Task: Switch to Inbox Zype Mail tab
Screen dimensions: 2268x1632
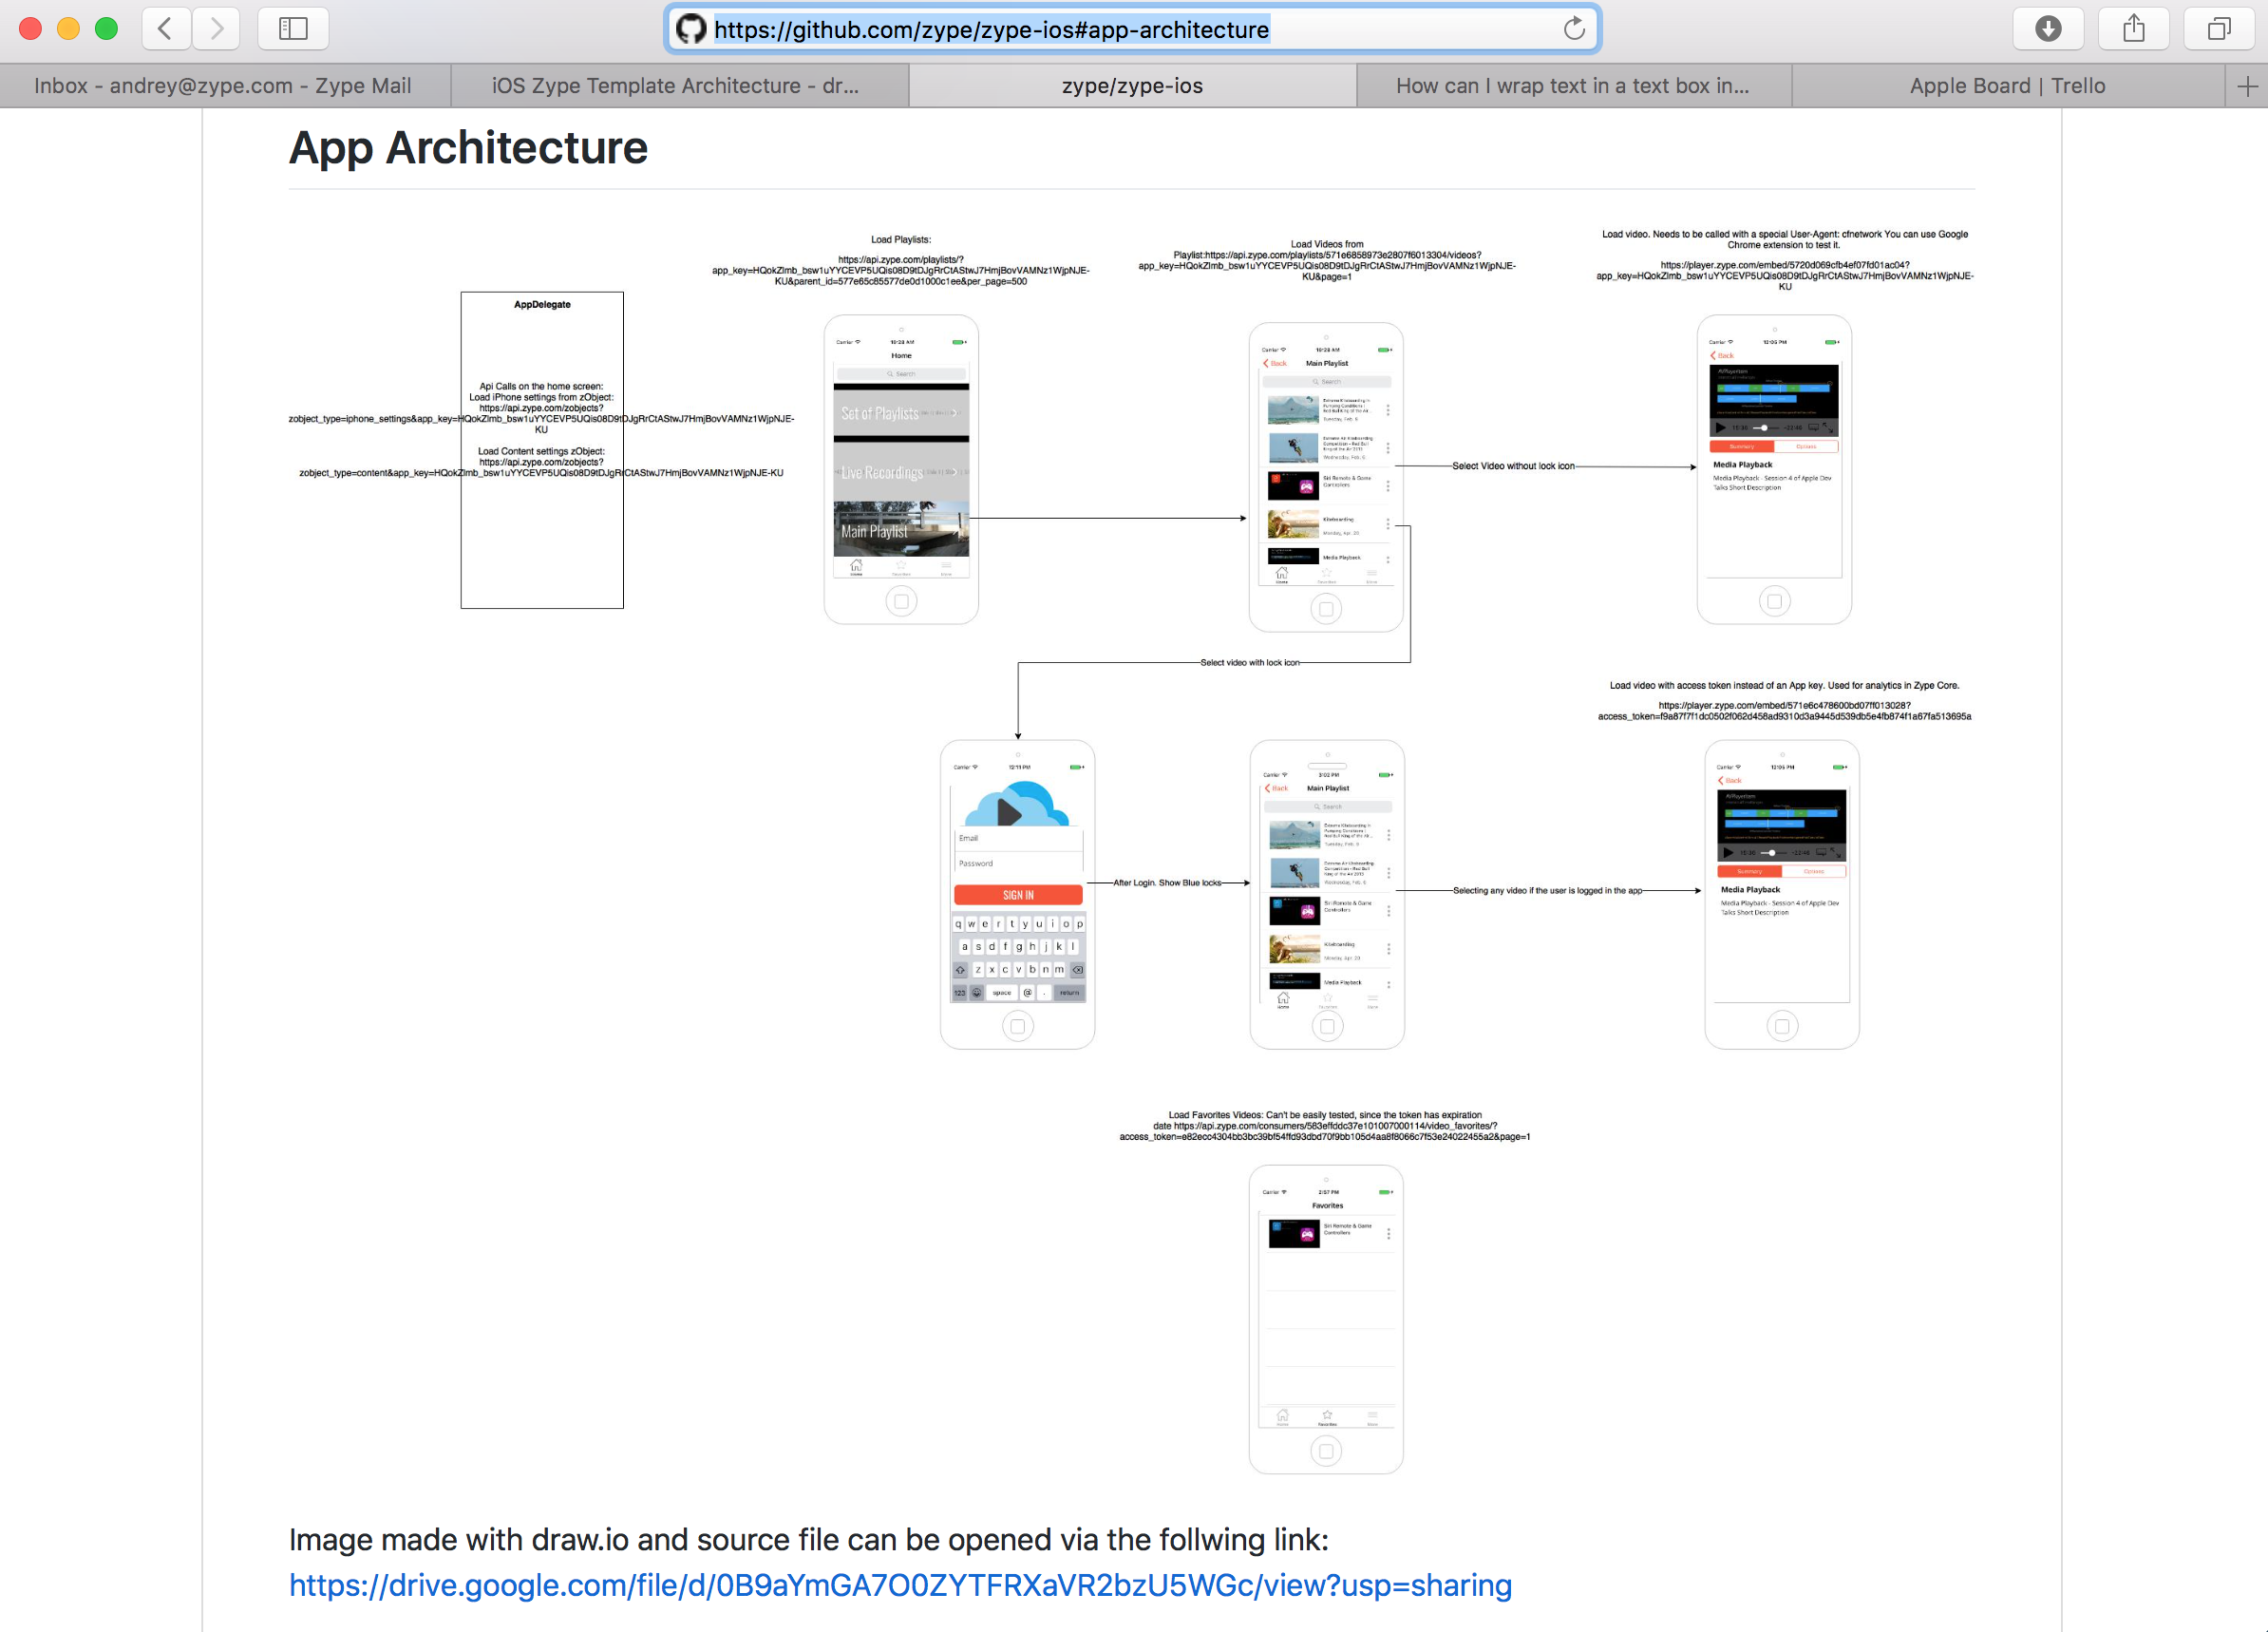Action: click(223, 86)
